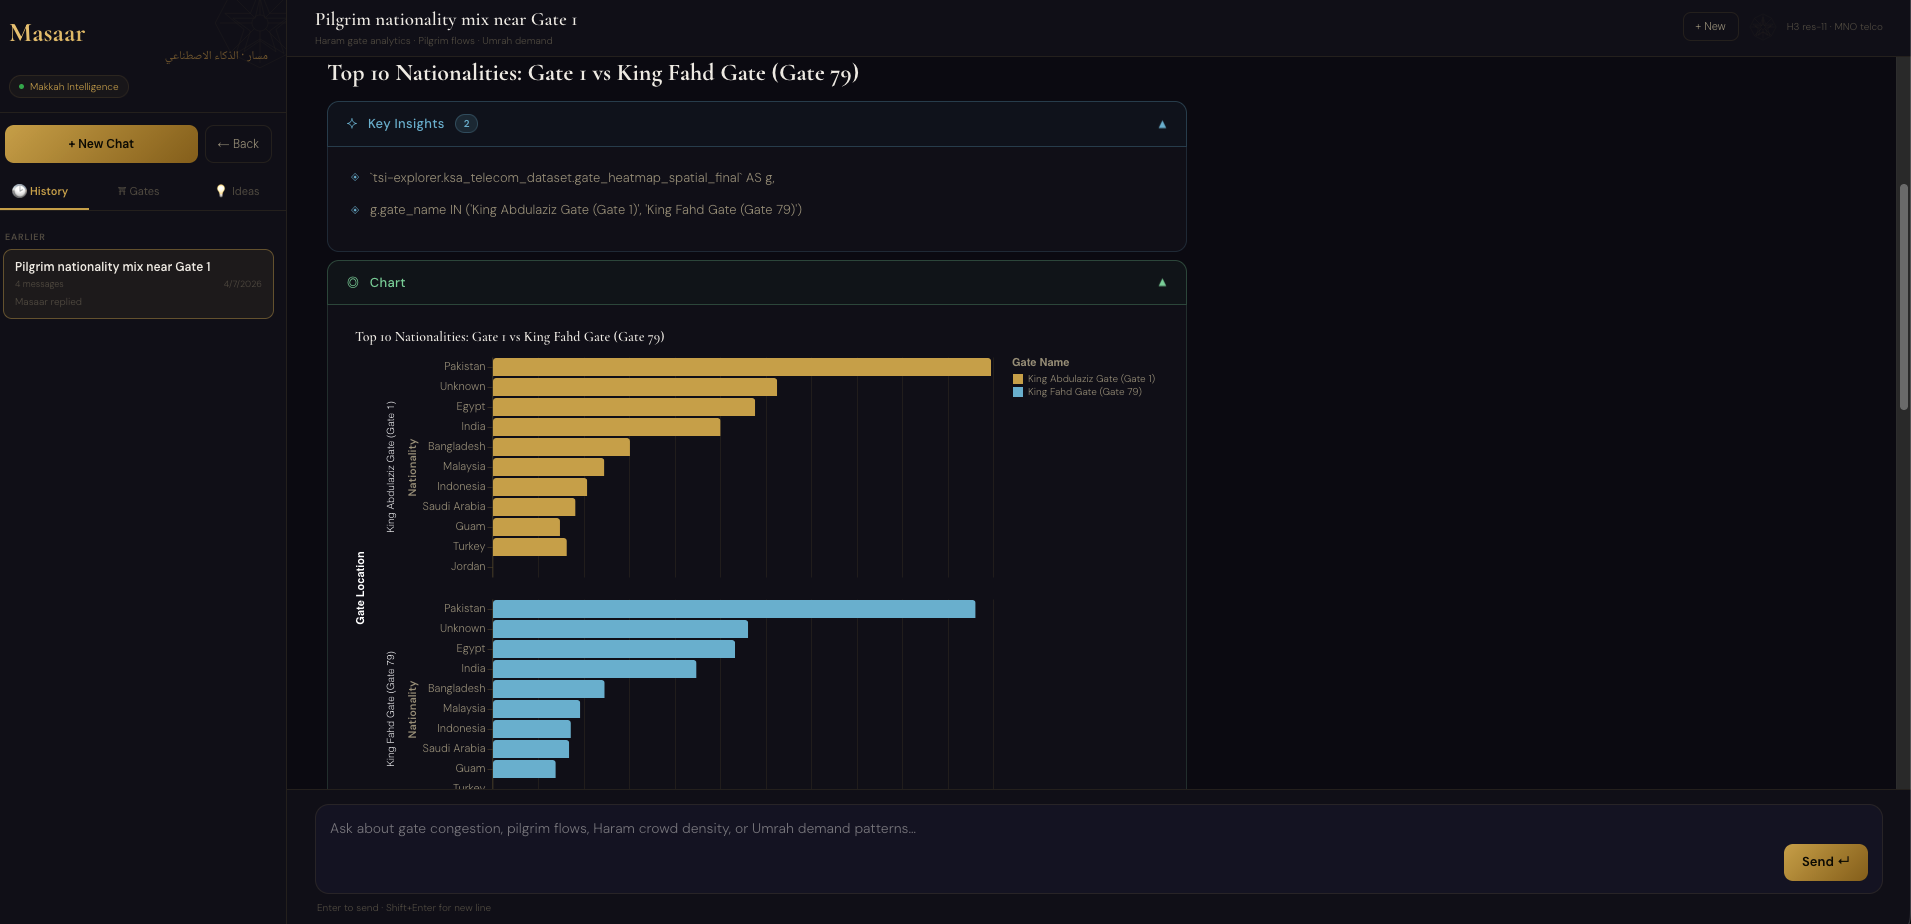Click the Key Insights count badge 2
Viewport: 1911px width, 924px height.
coord(466,124)
